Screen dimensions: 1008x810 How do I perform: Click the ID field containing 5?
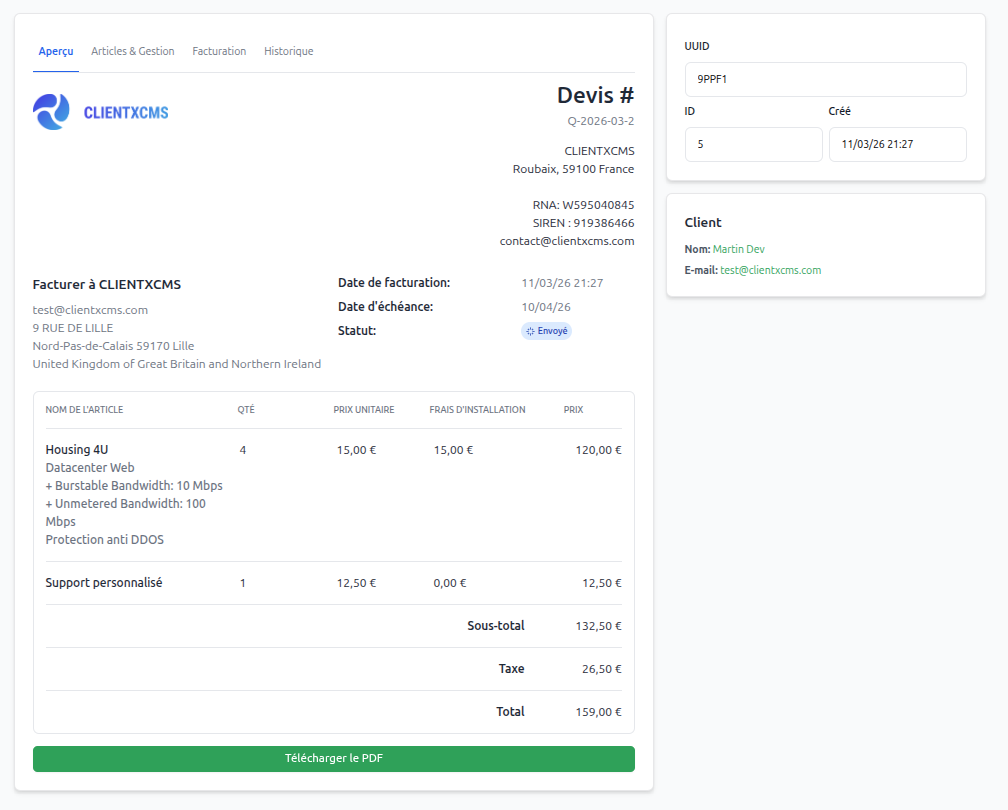click(753, 144)
